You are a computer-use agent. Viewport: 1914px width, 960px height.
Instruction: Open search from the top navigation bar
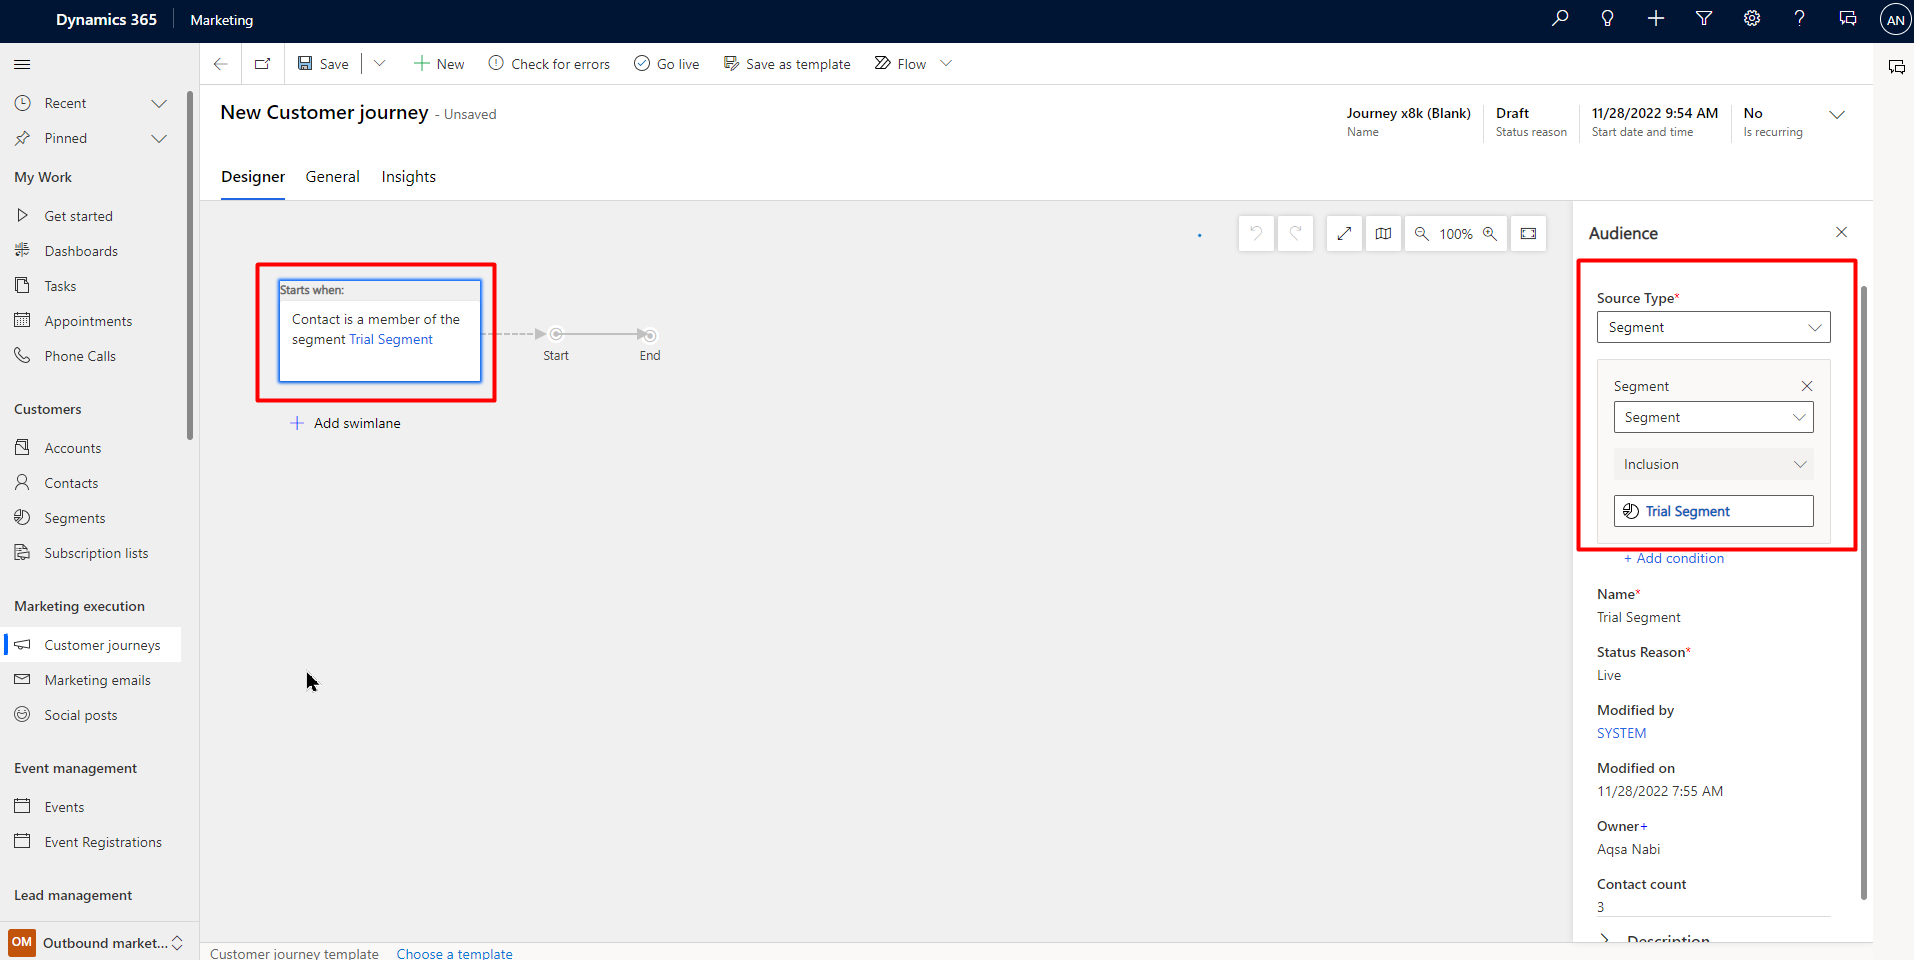pos(1558,18)
